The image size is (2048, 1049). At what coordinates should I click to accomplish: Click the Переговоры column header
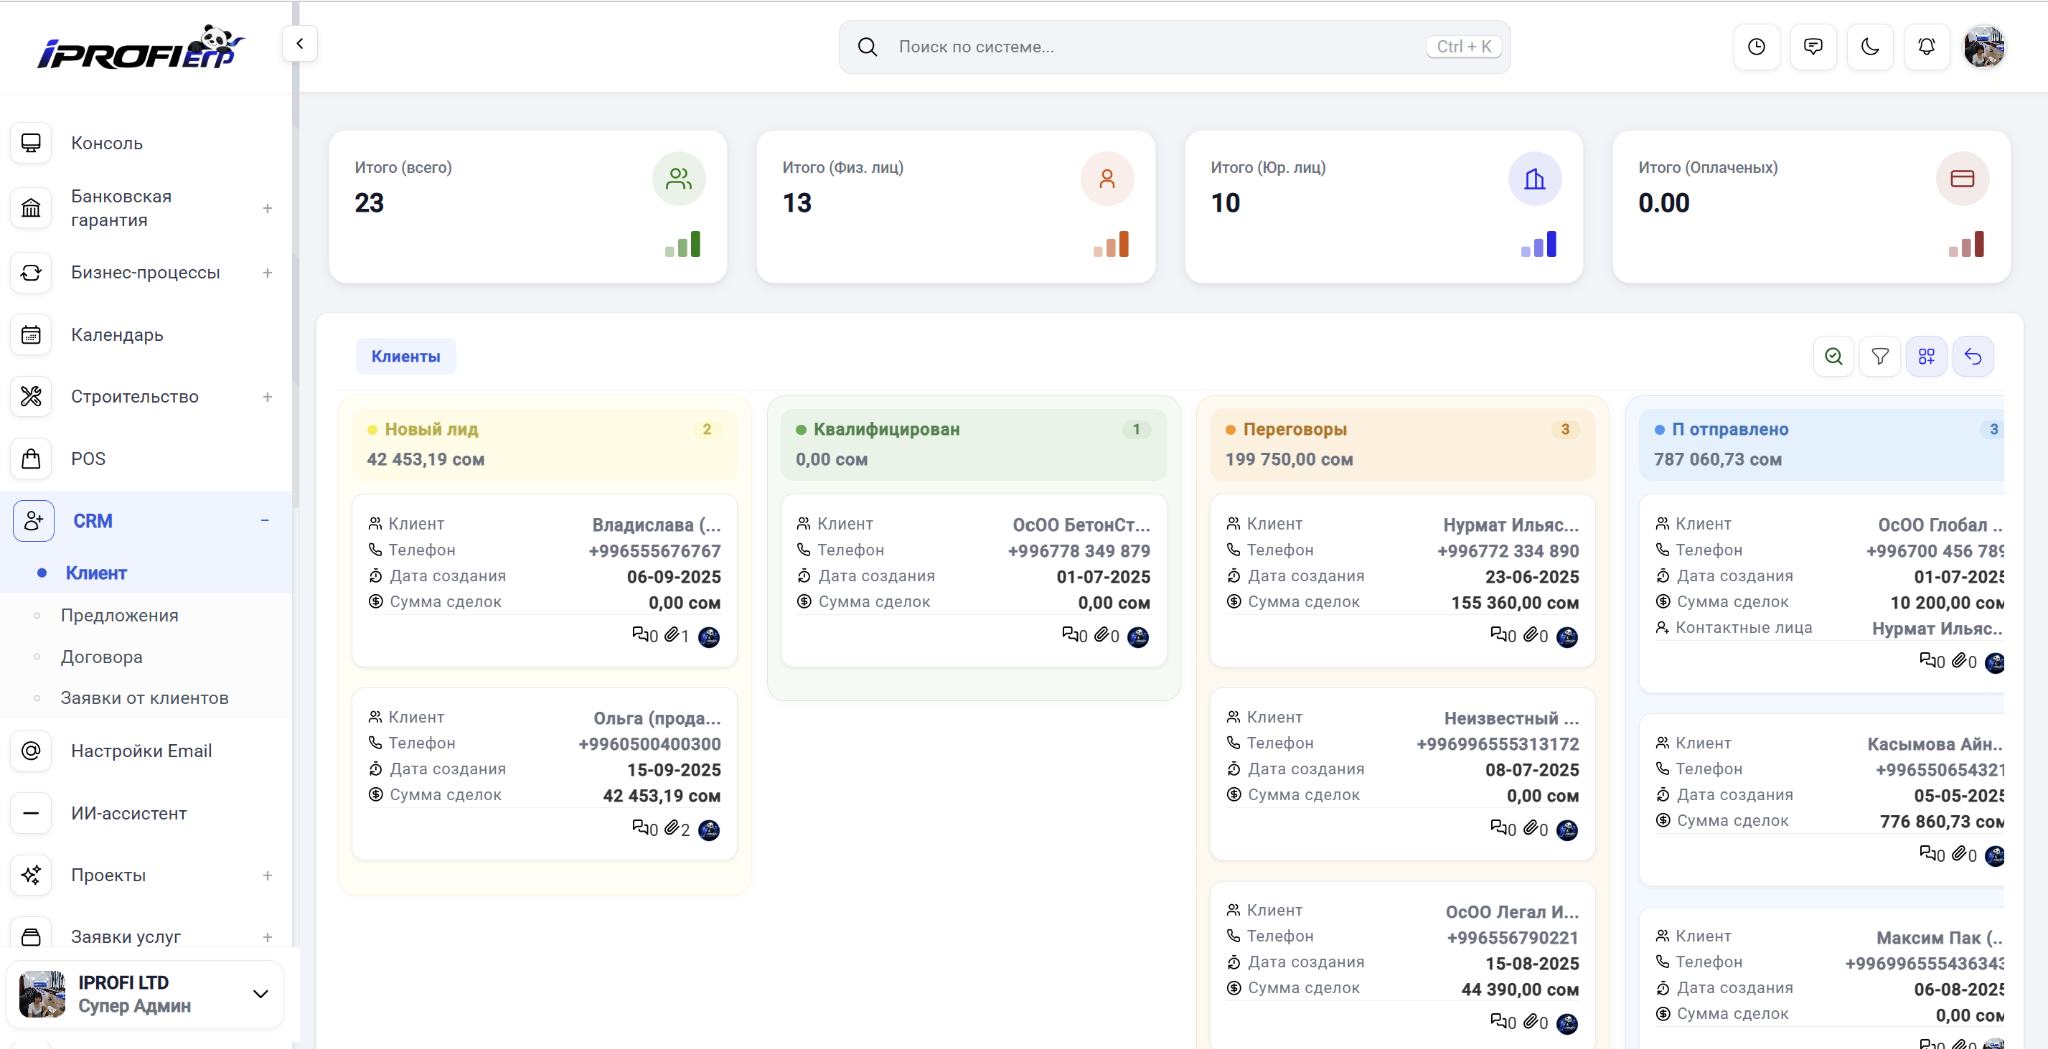pyautogui.click(x=1402, y=444)
